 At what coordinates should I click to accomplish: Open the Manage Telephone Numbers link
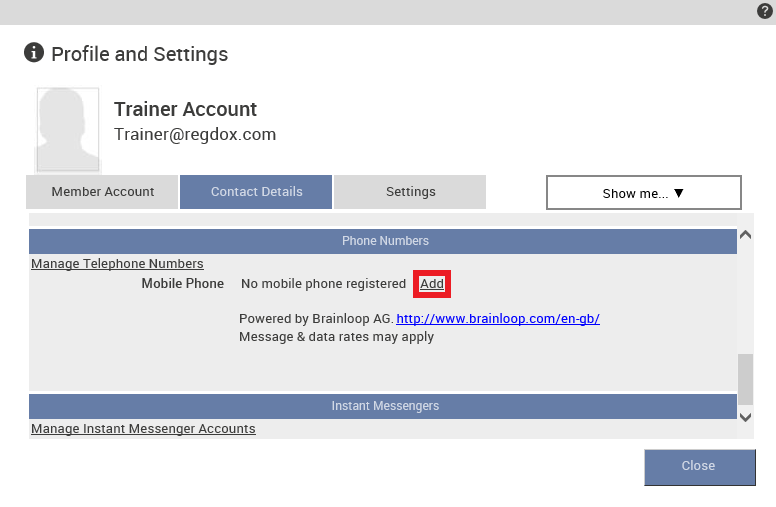tap(117, 263)
